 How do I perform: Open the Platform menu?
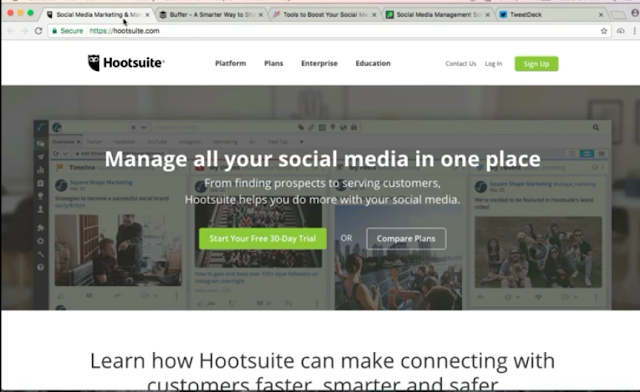tap(231, 63)
